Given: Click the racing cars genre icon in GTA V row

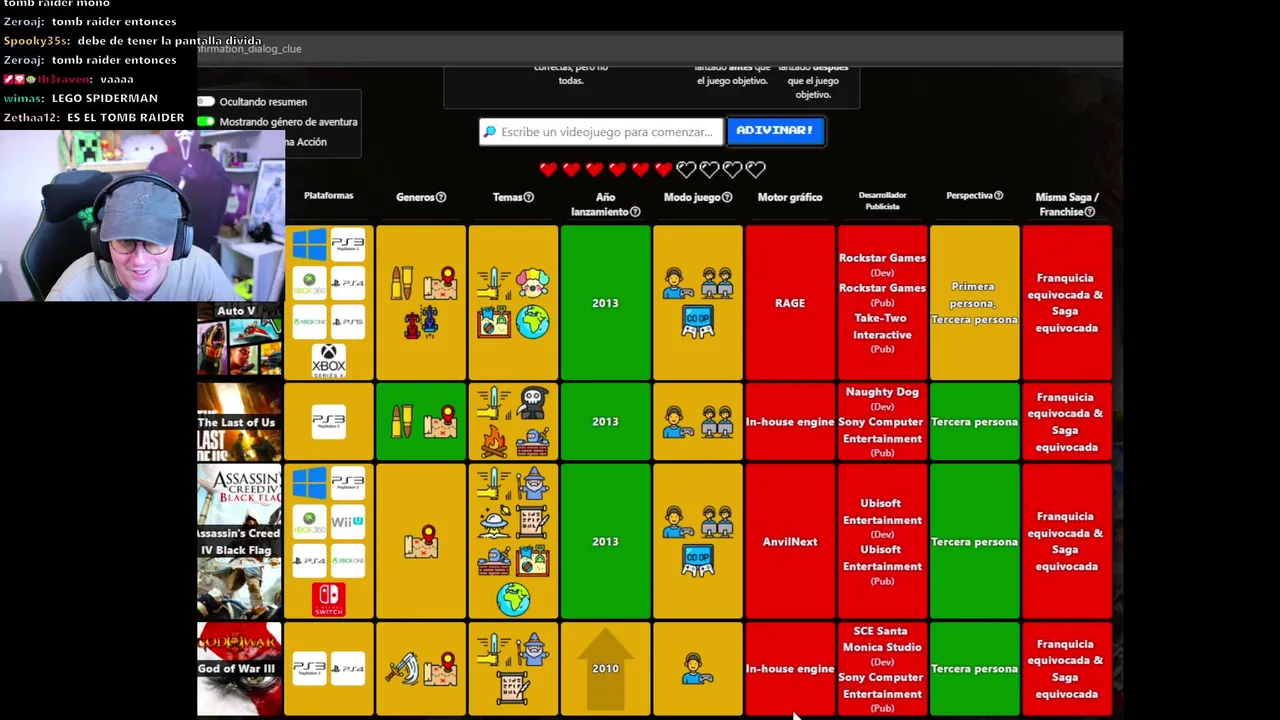Looking at the screenshot, I should 421,322.
